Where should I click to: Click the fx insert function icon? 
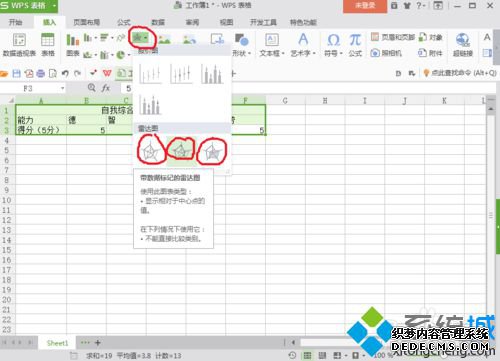106,88
